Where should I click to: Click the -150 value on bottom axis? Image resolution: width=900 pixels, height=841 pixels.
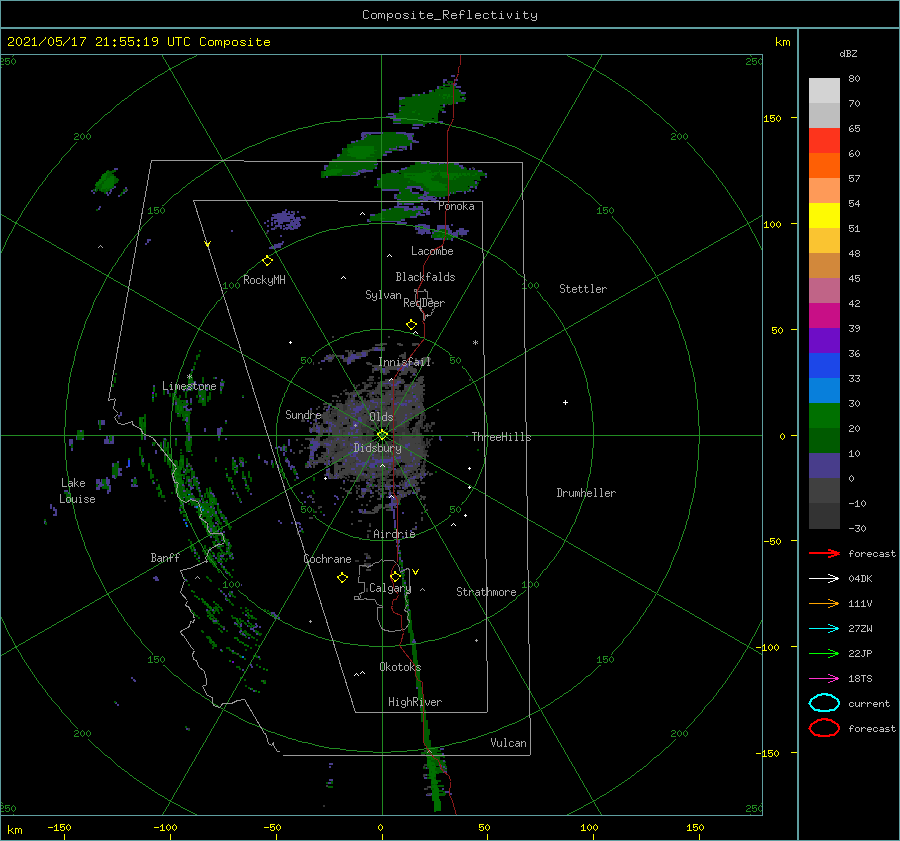(x=59, y=827)
